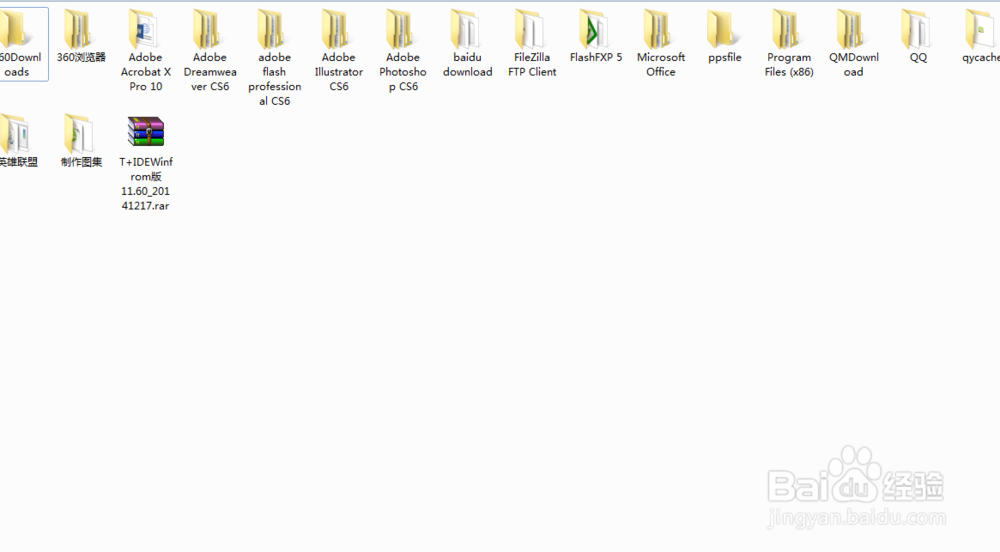
Task: Select the Adobe Photoshop CS6 folder
Action: (x=402, y=29)
